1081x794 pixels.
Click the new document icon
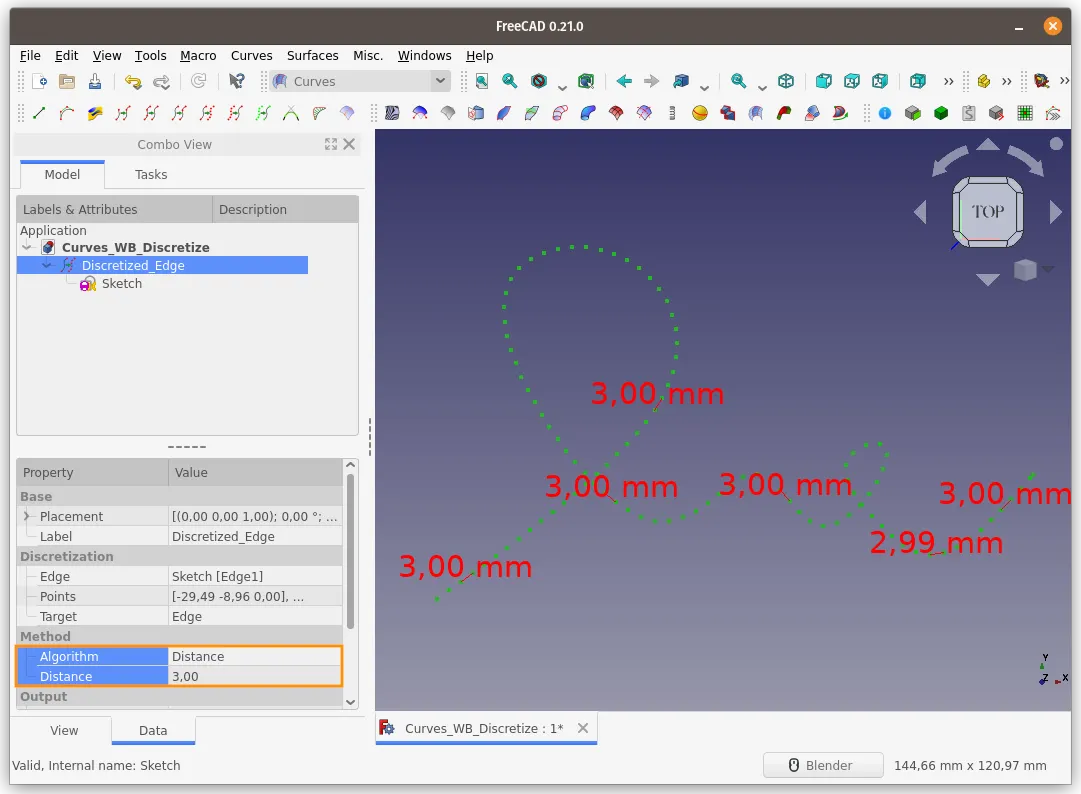pos(39,81)
